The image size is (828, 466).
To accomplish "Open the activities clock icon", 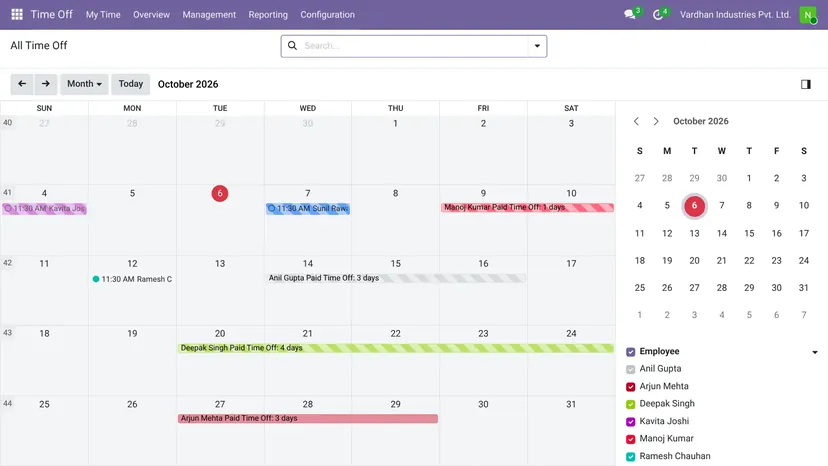I will click(x=658, y=14).
